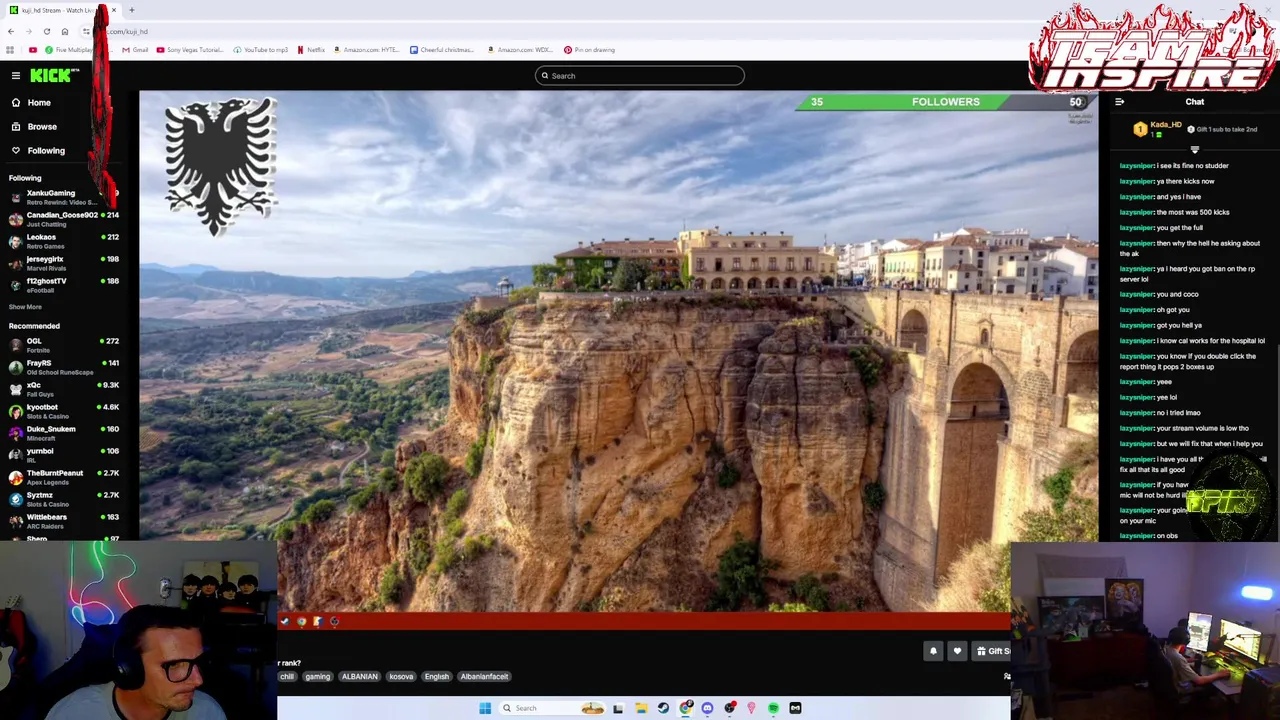Open Steam from taskbar

(x=663, y=708)
